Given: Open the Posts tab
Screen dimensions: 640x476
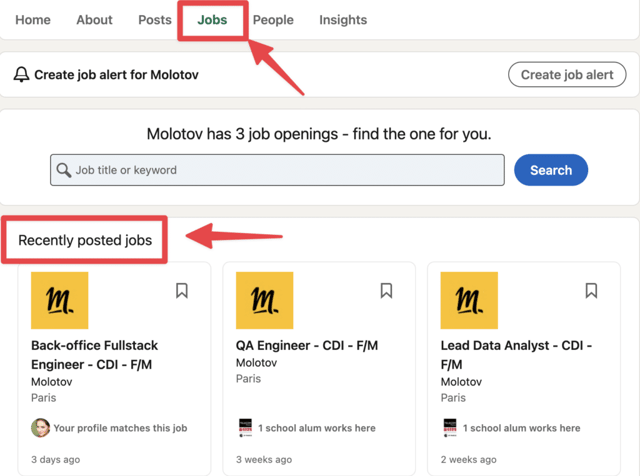Looking at the screenshot, I should 155,20.
